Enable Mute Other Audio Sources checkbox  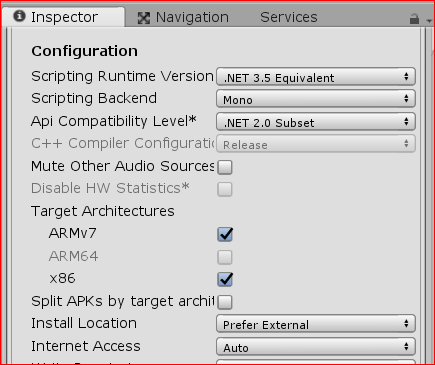coord(225,167)
